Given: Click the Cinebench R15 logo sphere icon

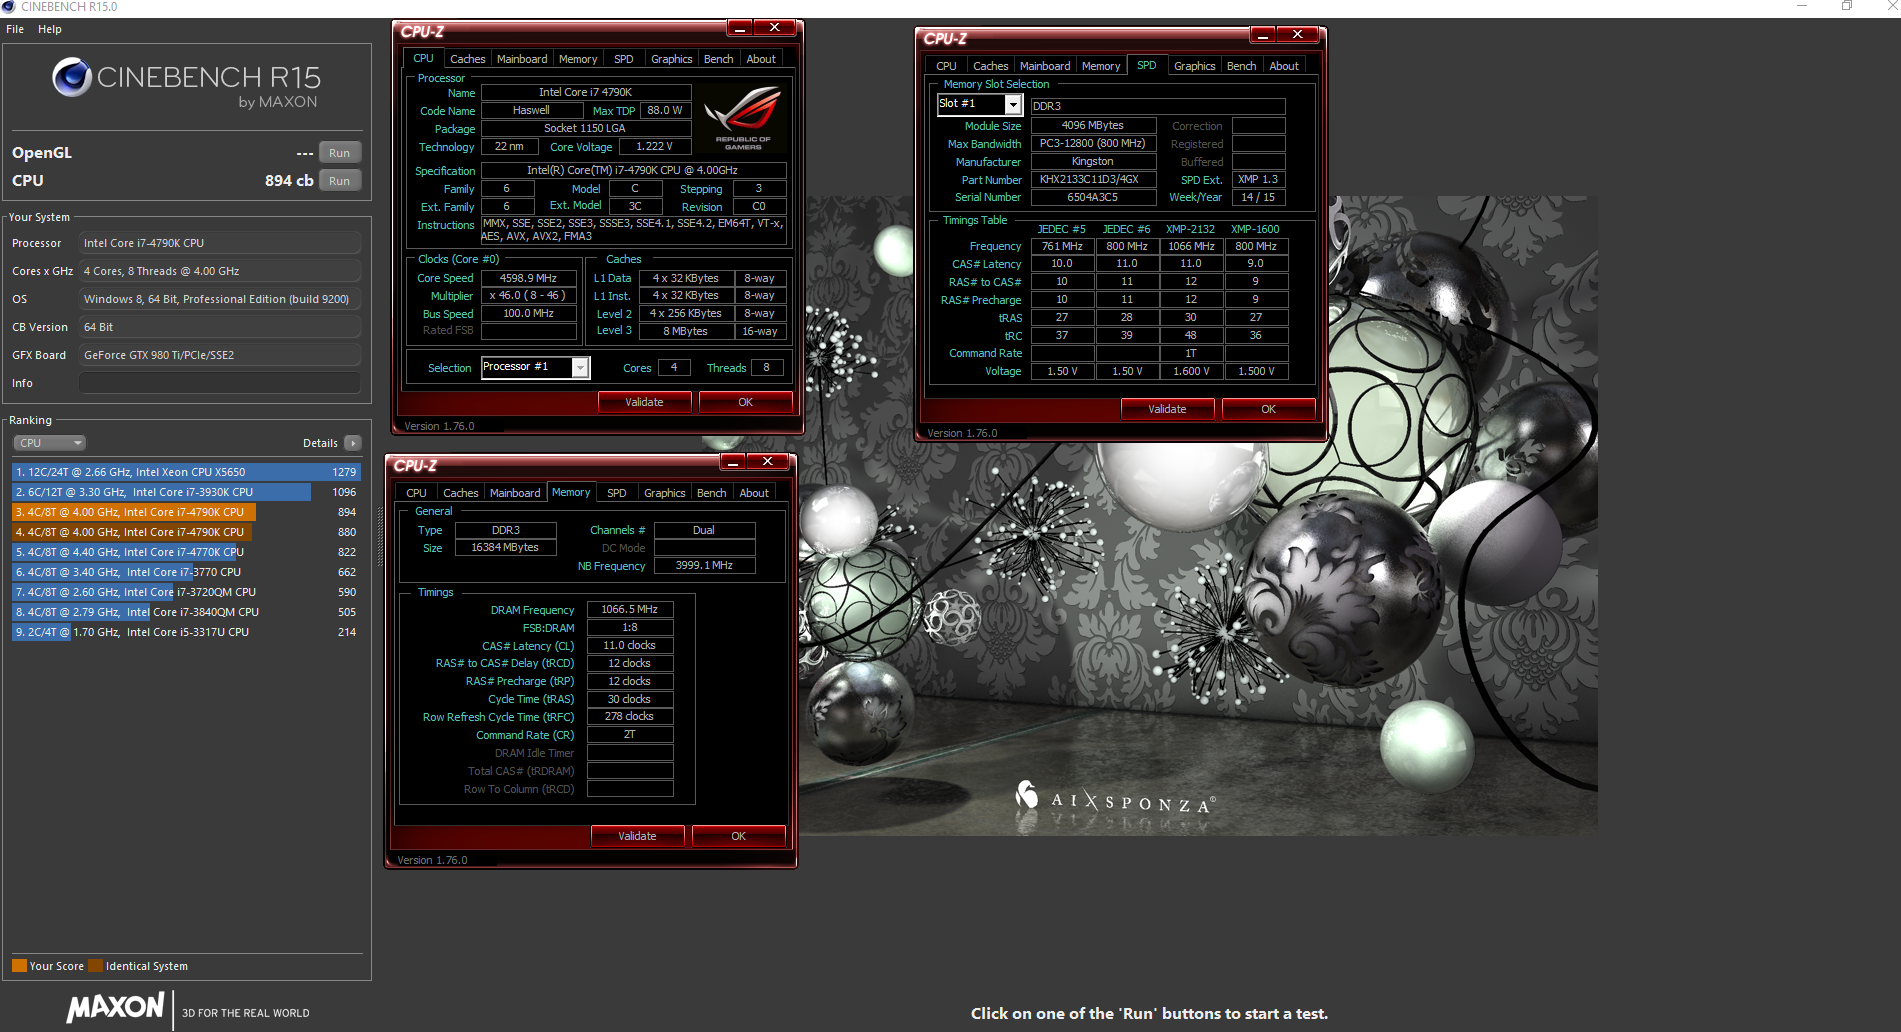Looking at the screenshot, I should coord(72,77).
